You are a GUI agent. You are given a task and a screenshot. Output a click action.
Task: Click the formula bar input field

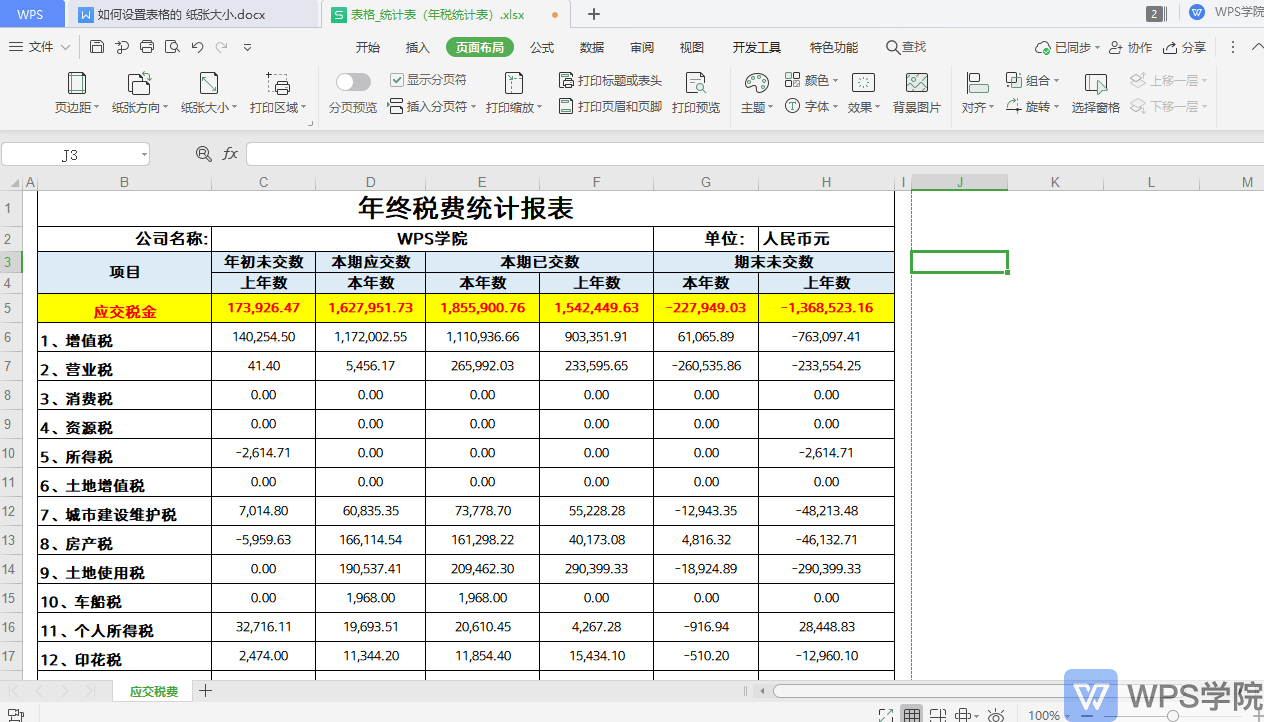tap(754, 154)
